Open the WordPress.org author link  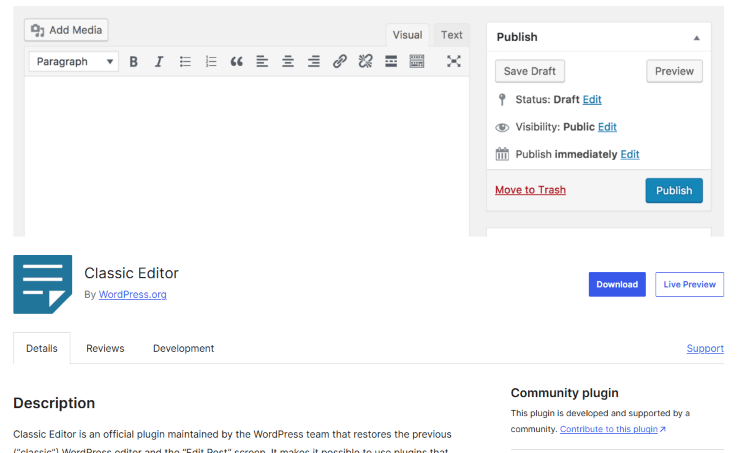click(x=132, y=295)
